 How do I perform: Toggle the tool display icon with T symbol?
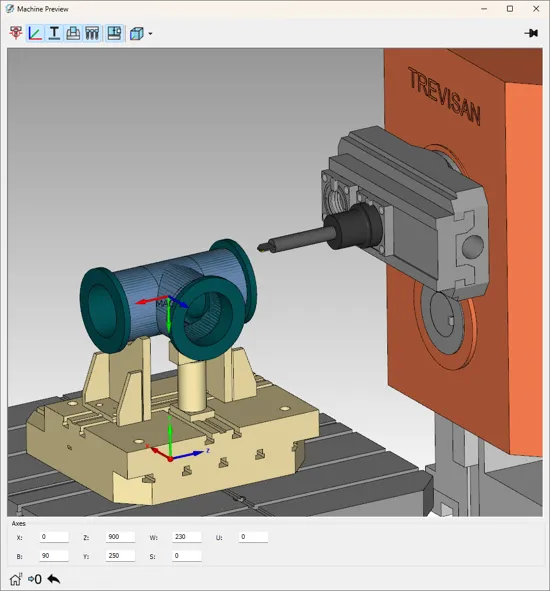coord(54,33)
